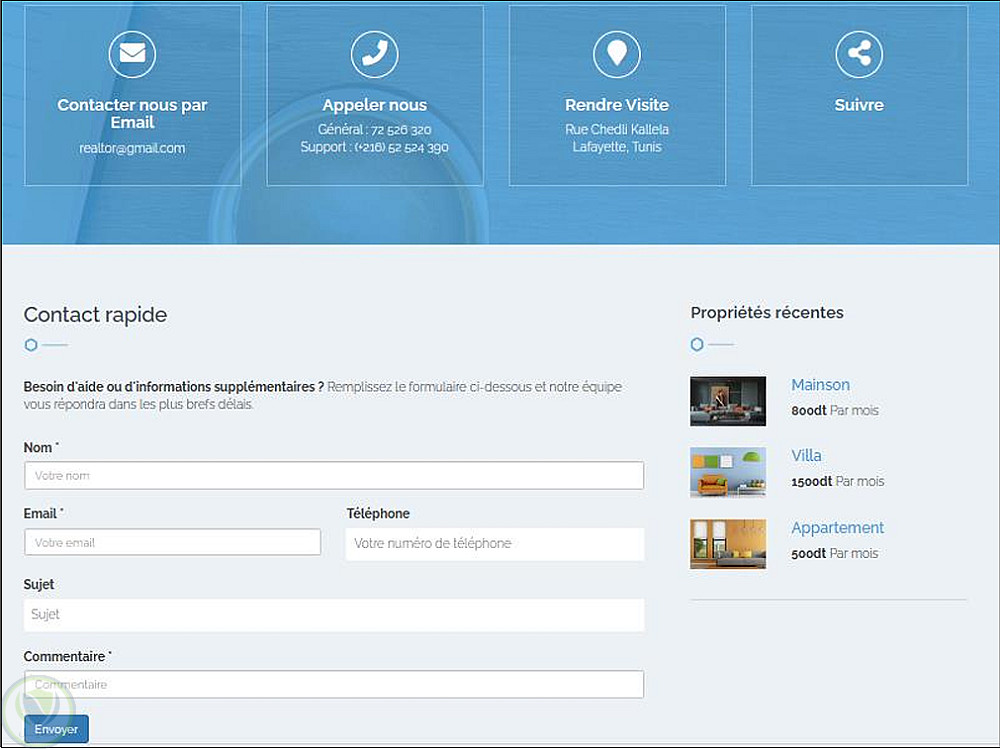Click the map pin location icon
Image resolution: width=1000 pixels, height=749 pixels.
pyautogui.click(x=617, y=54)
